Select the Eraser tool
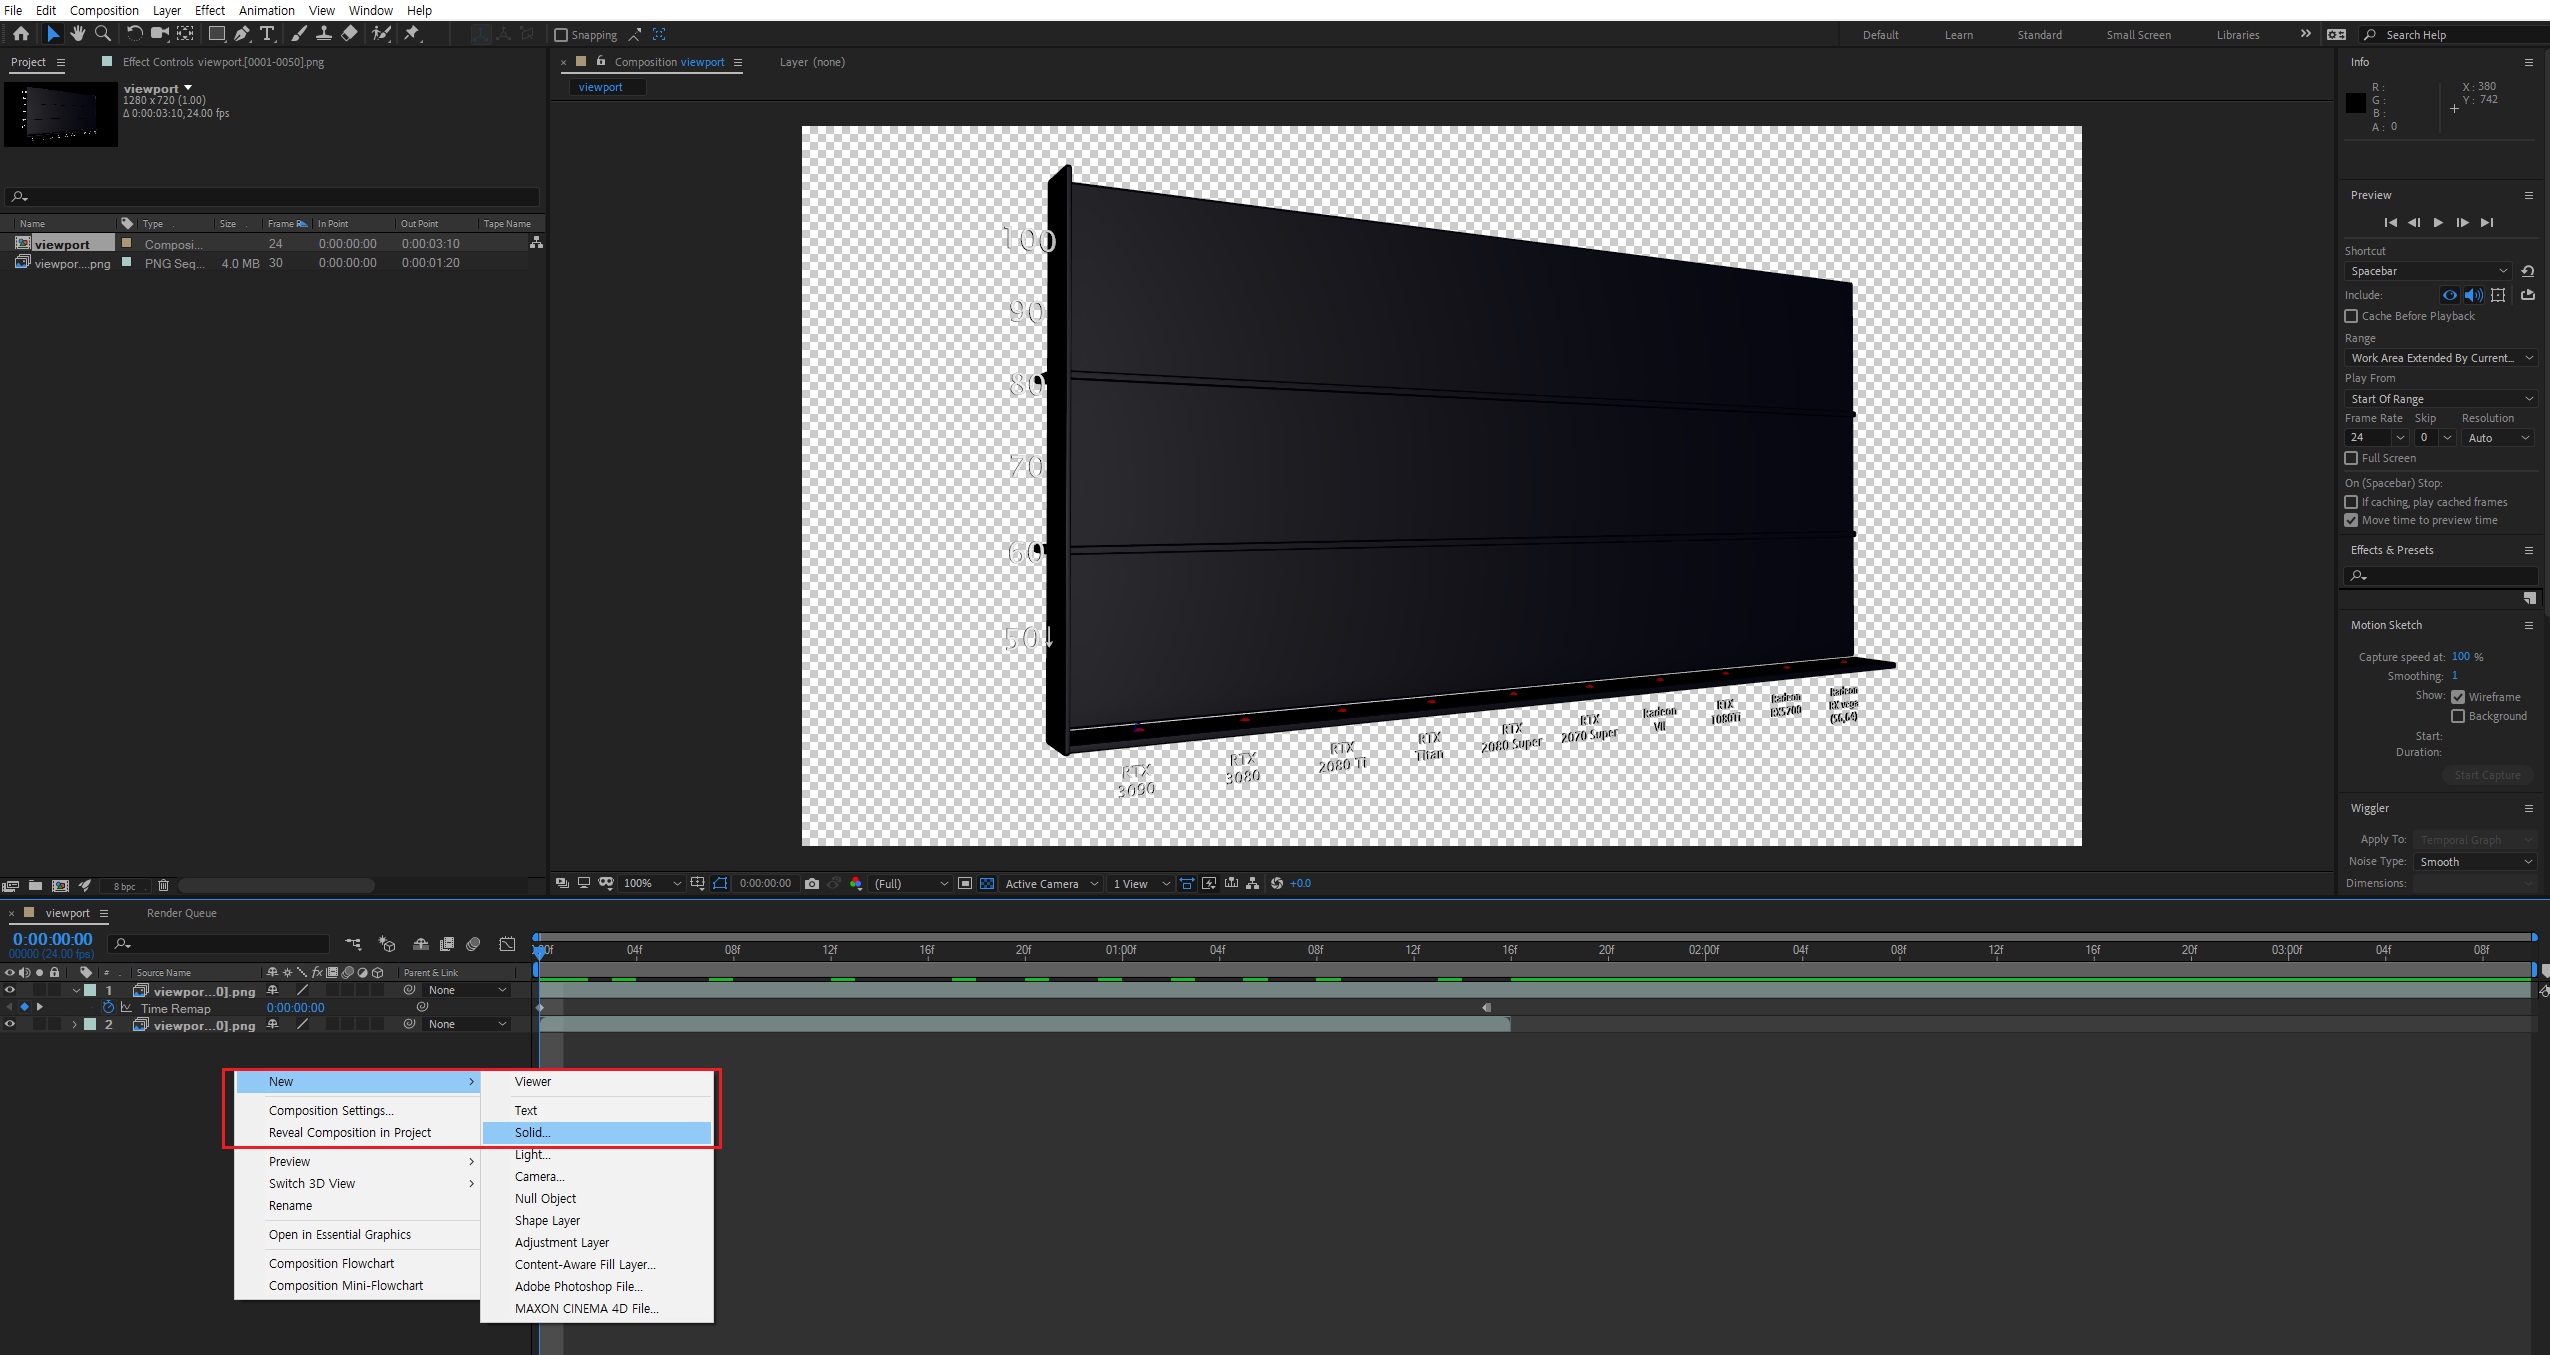Viewport: 2550px width, 1355px height. pos(349,34)
